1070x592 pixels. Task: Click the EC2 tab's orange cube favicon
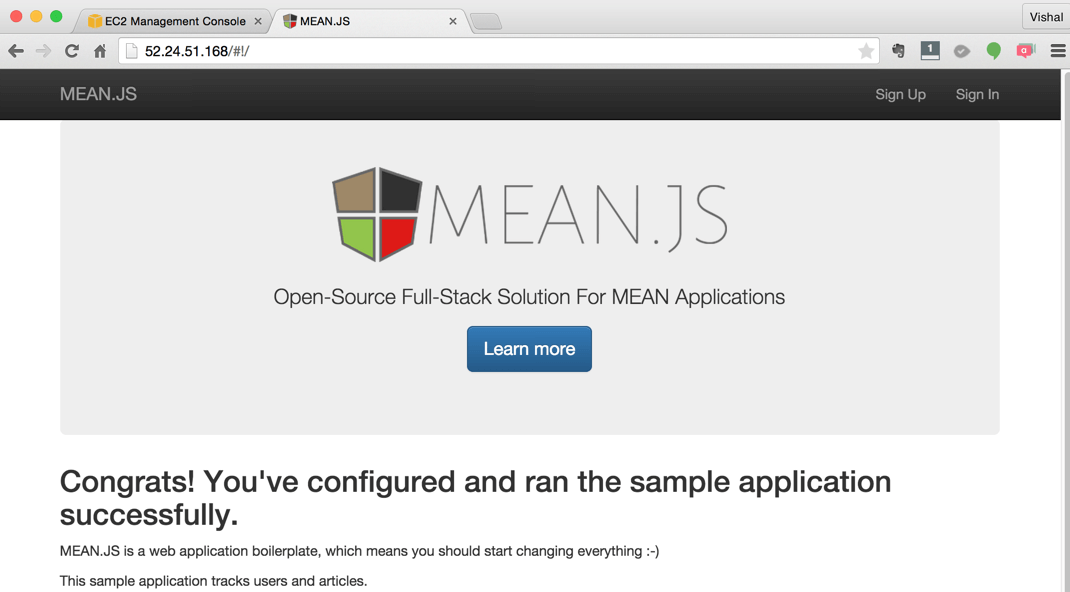tap(95, 21)
